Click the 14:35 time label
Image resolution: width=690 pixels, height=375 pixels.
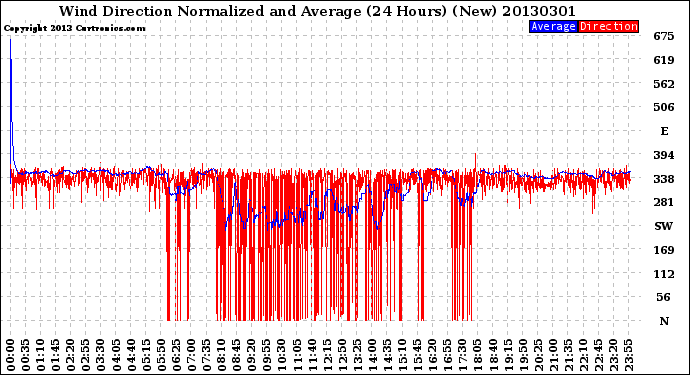[387, 355]
